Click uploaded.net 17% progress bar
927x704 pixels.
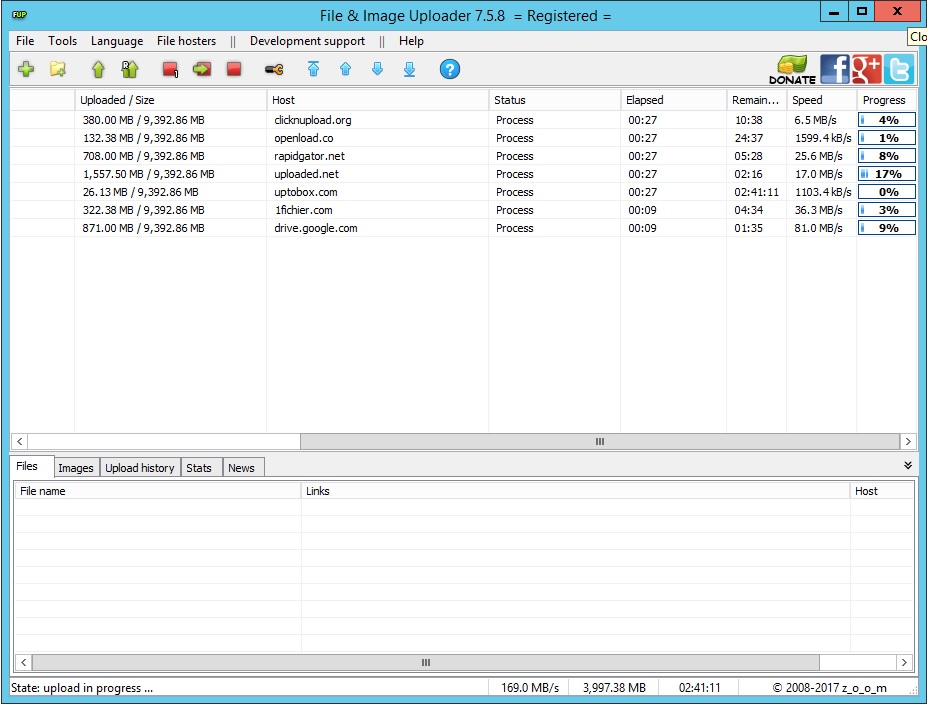tap(886, 174)
